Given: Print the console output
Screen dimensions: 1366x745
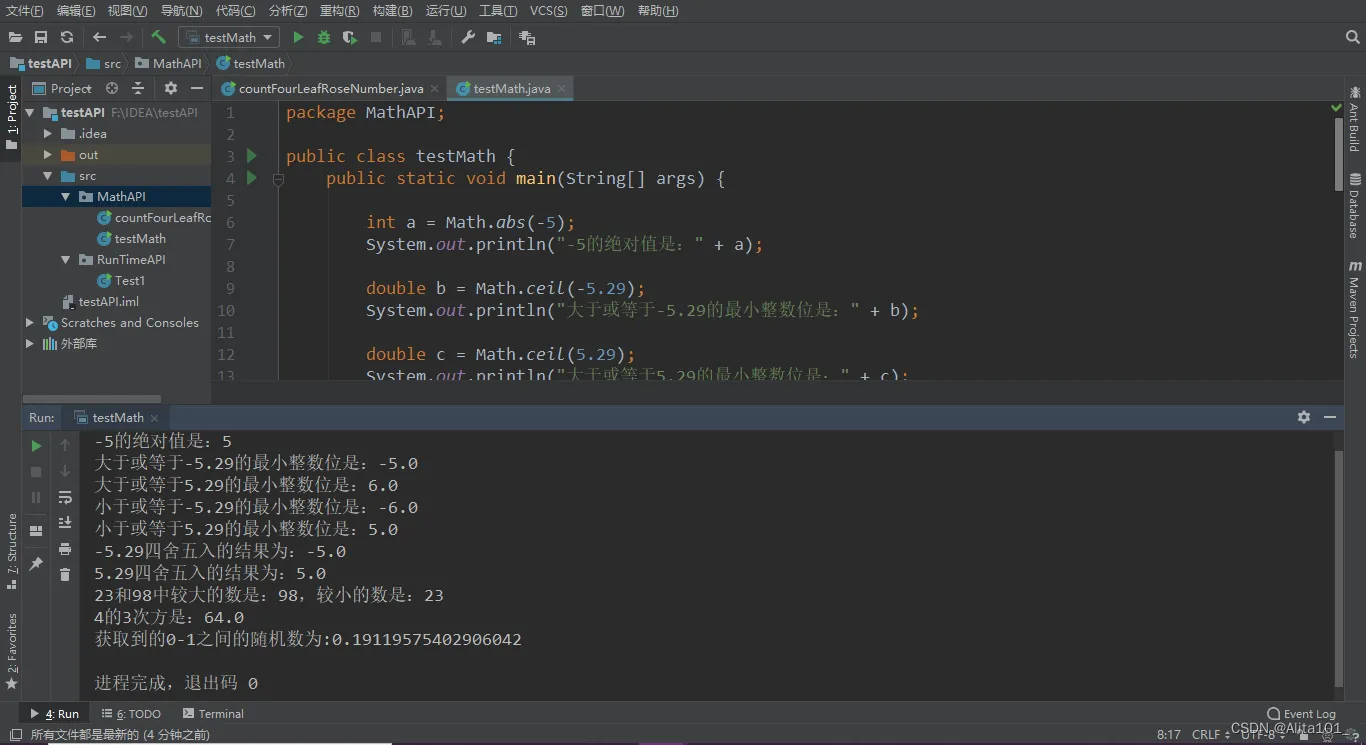Looking at the screenshot, I should 65,549.
